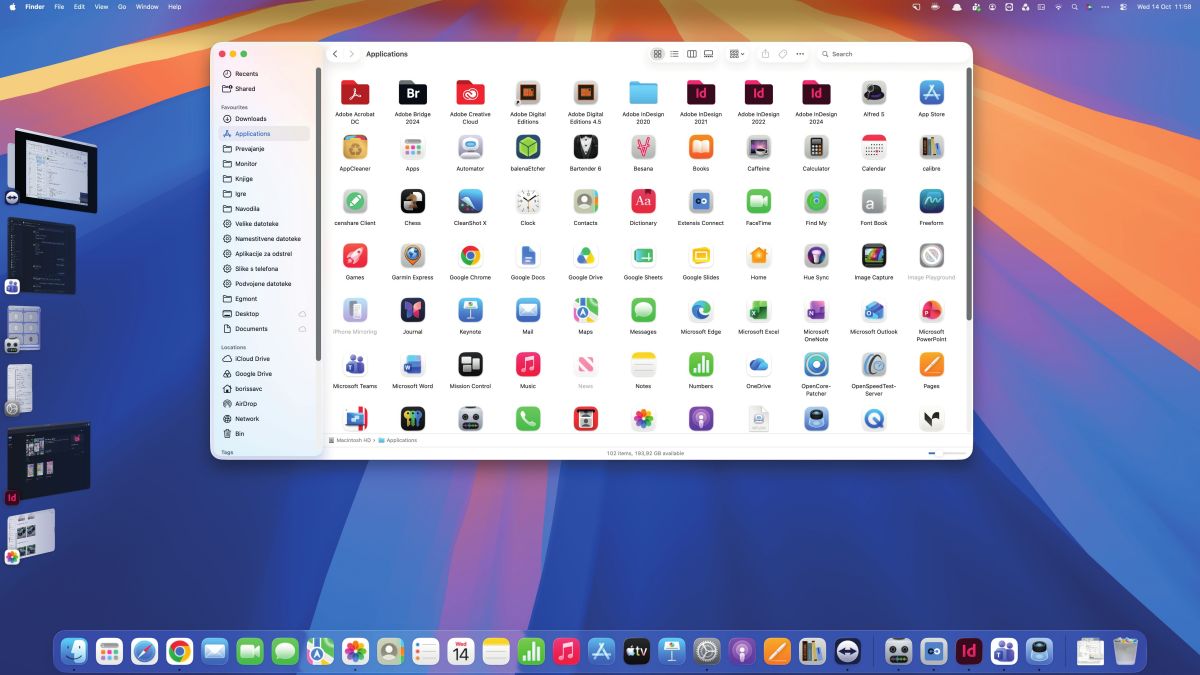
Task: Open Recents in sidebar
Action: click(x=265, y=74)
